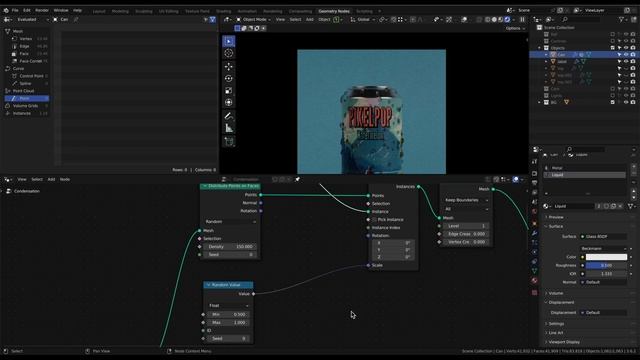Choose the Rotate tool in the viewport toolbar
Viewport: 640px width, 360px height.
[229, 78]
